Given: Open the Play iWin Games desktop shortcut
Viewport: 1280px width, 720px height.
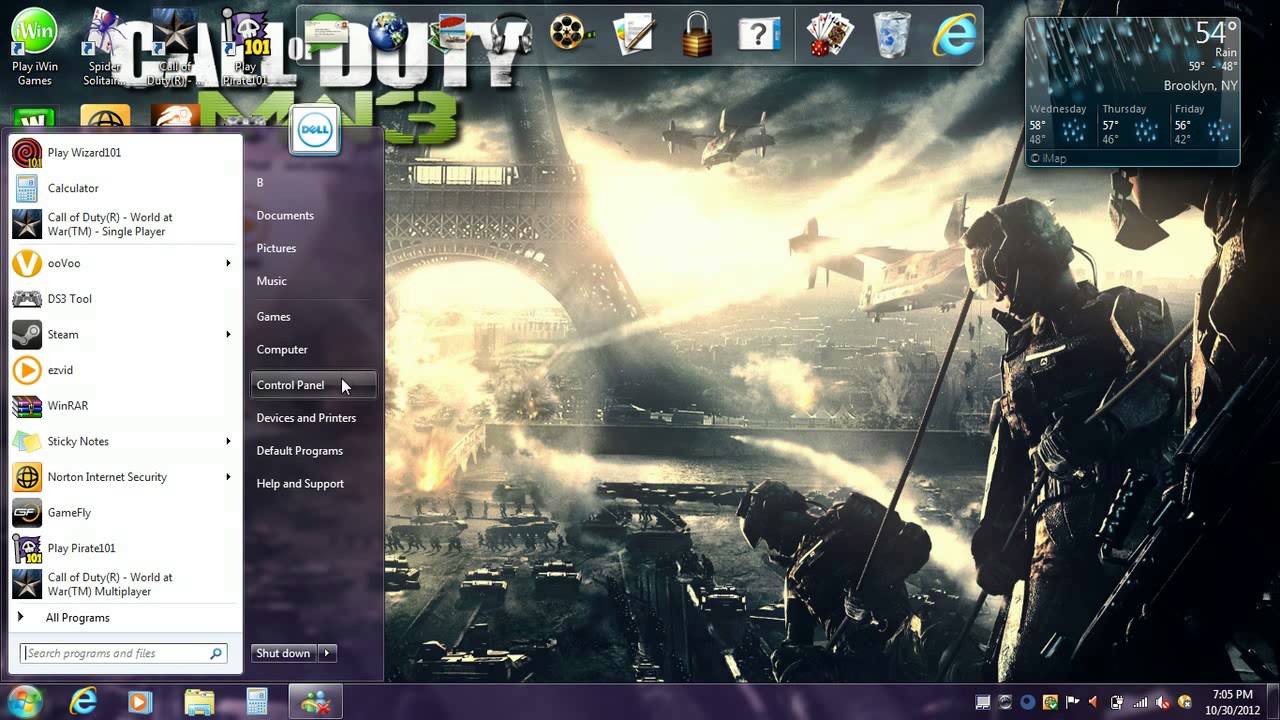Looking at the screenshot, I should click(34, 46).
